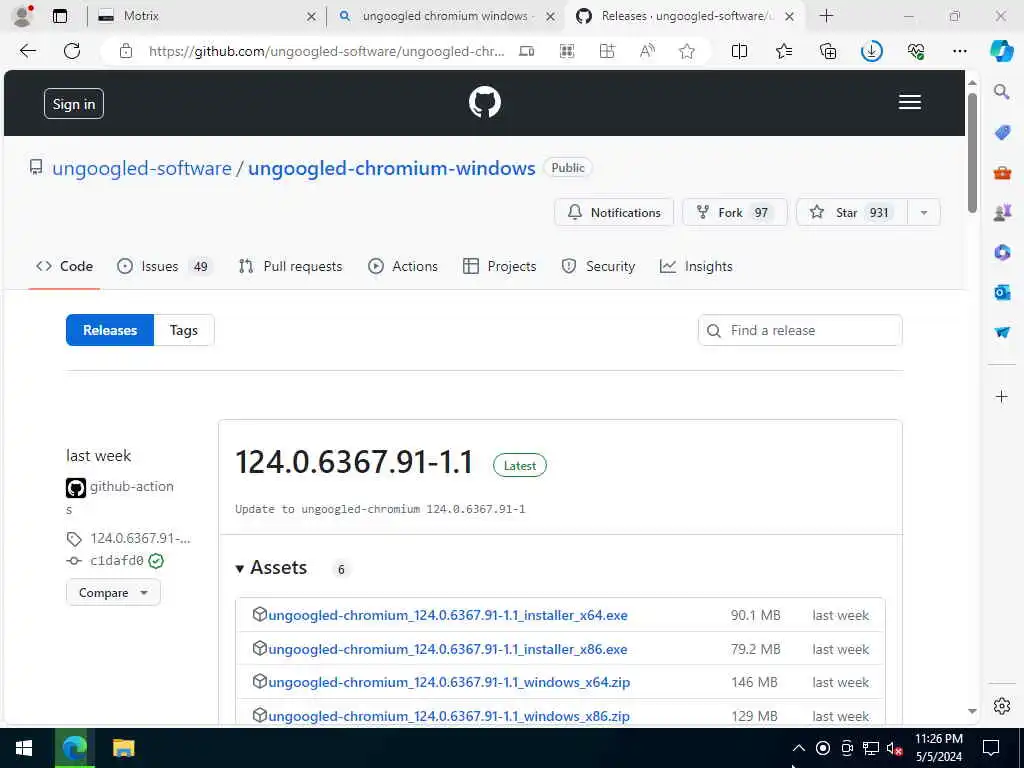Open the Security tab
The height and width of the screenshot is (768, 1024).
598,266
